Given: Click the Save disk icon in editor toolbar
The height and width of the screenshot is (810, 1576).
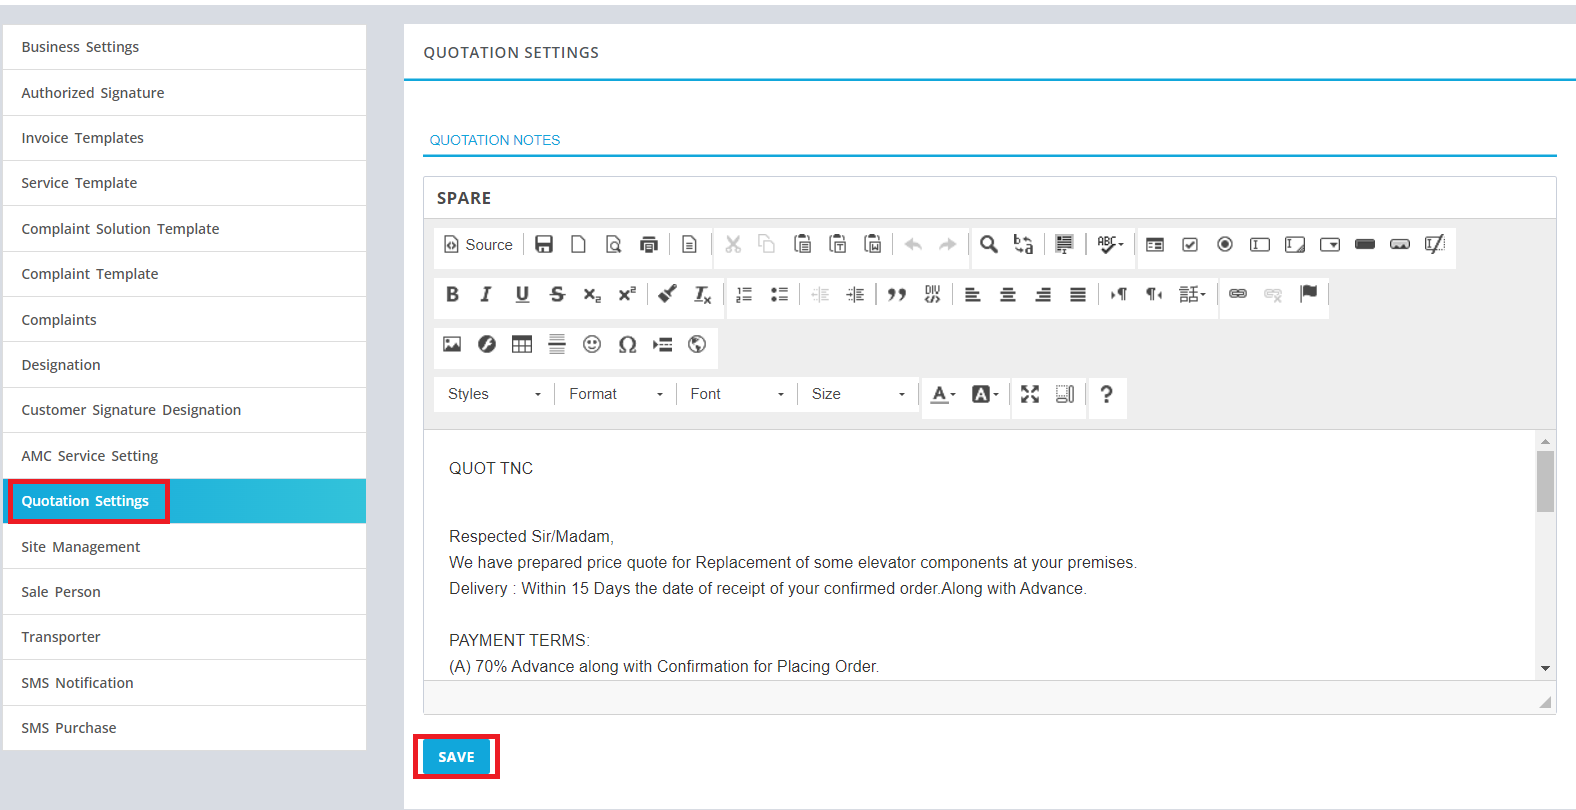Looking at the screenshot, I should [x=544, y=244].
